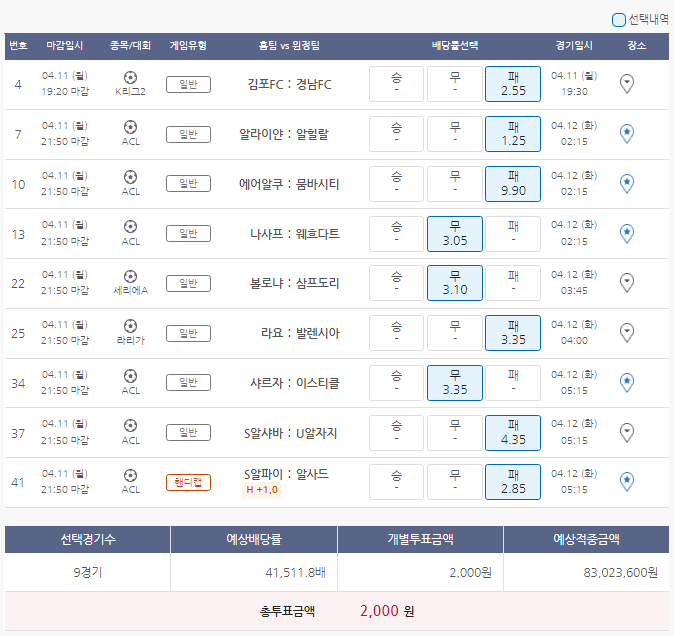674x636 pixels.
Task: Click the 라요 : 발렌시아 match name
Action: [x=300, y=333]
